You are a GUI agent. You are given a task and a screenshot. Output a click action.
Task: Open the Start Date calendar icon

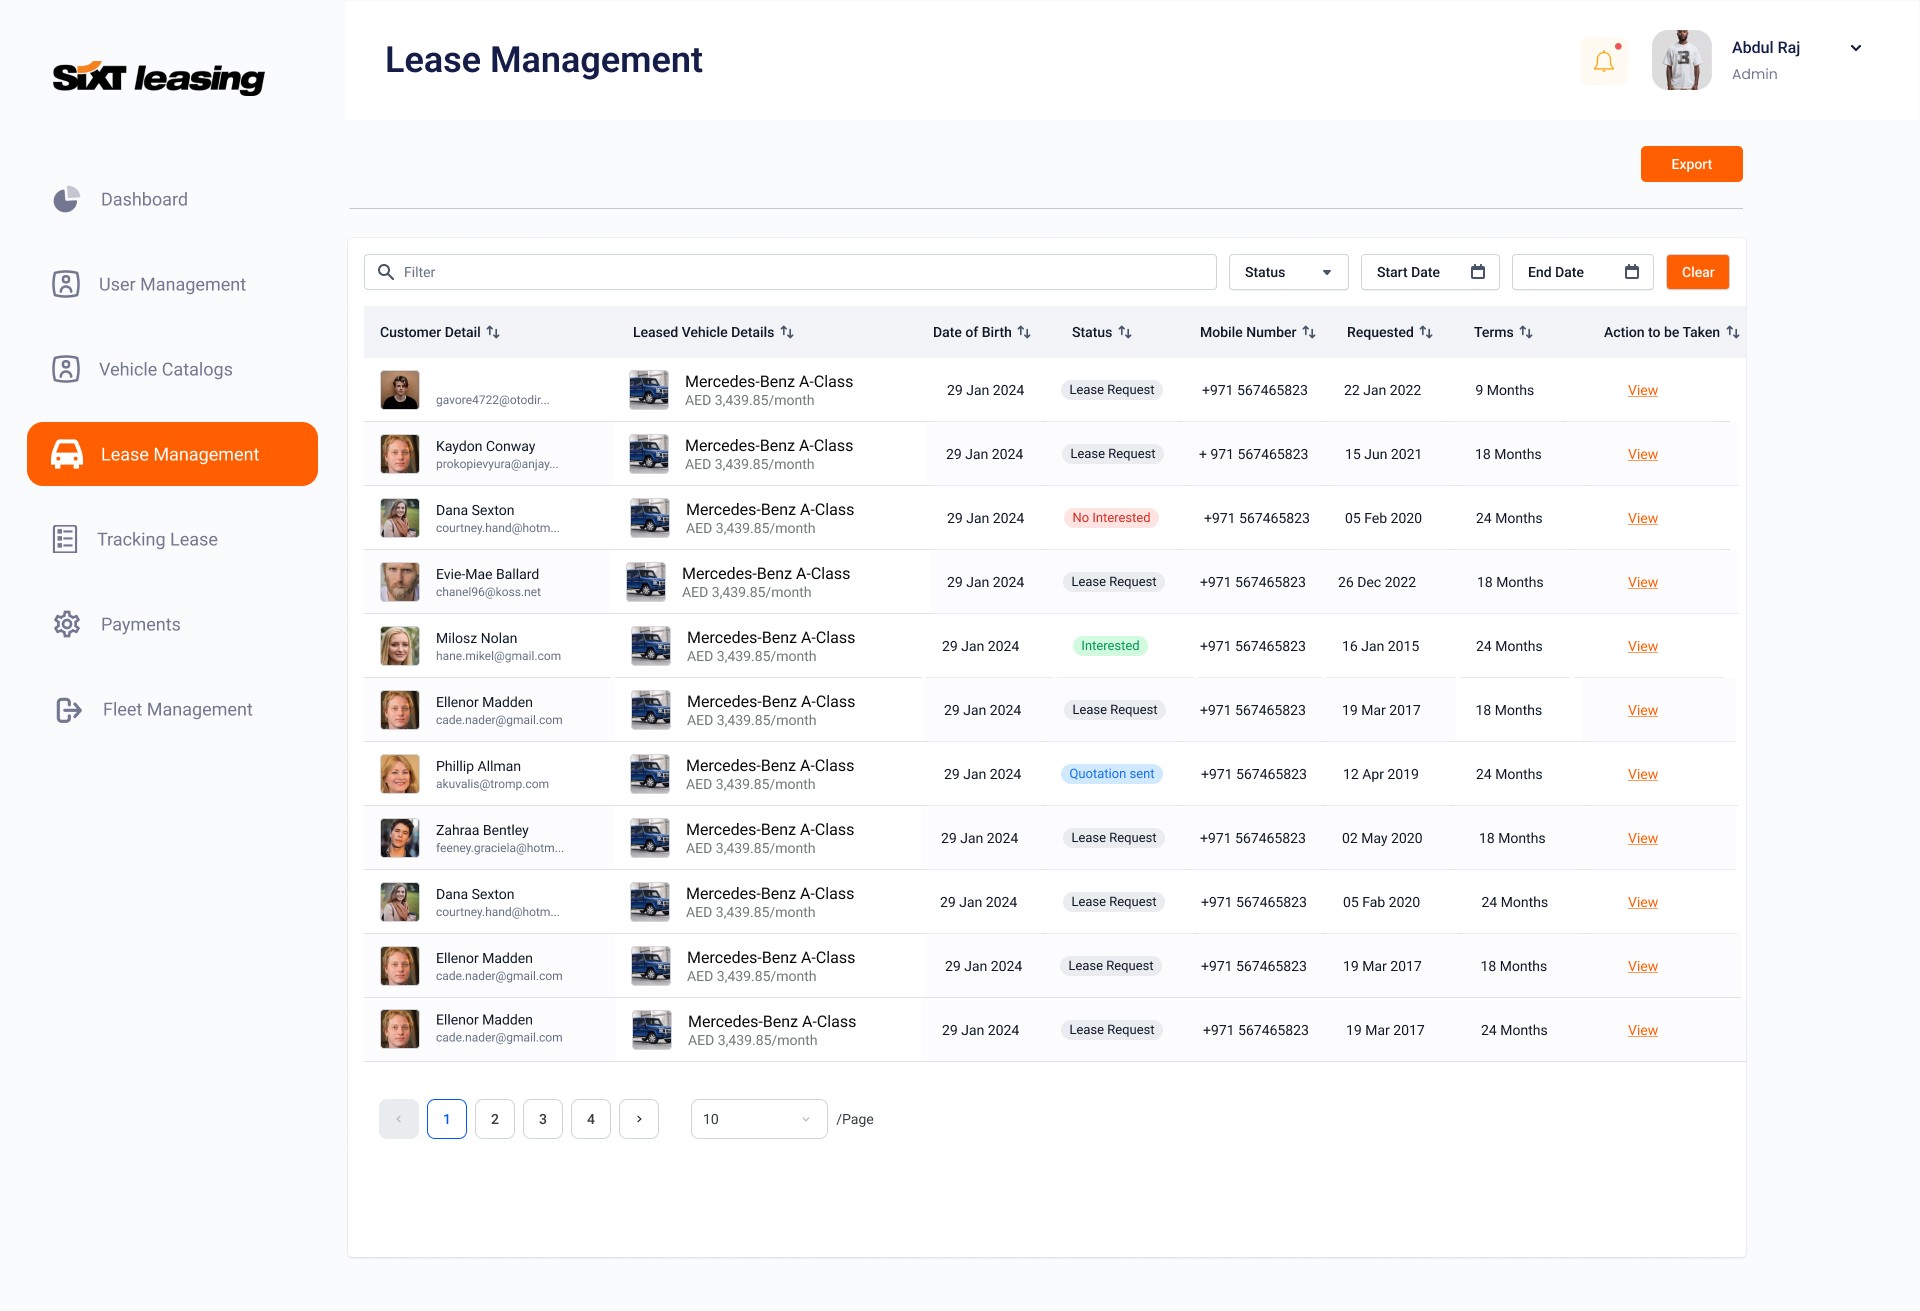(x=1478, y=272)
